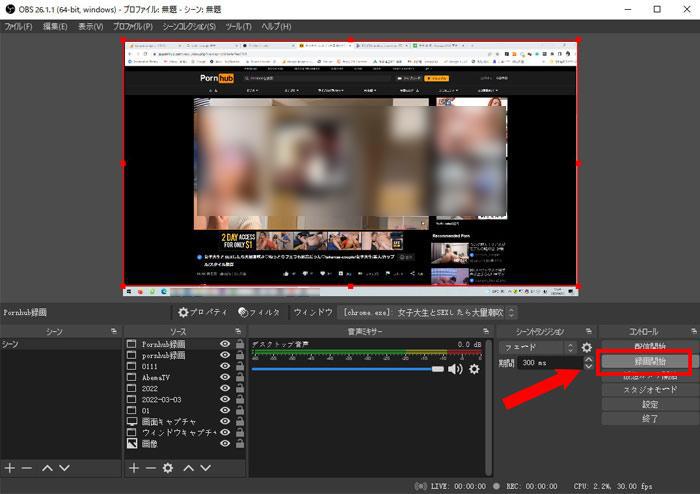Image resolution: width=700 pixels, height=494 pixels.
Task: Enable スタジオモード studio mode button
Action: [x=650, y=390]
